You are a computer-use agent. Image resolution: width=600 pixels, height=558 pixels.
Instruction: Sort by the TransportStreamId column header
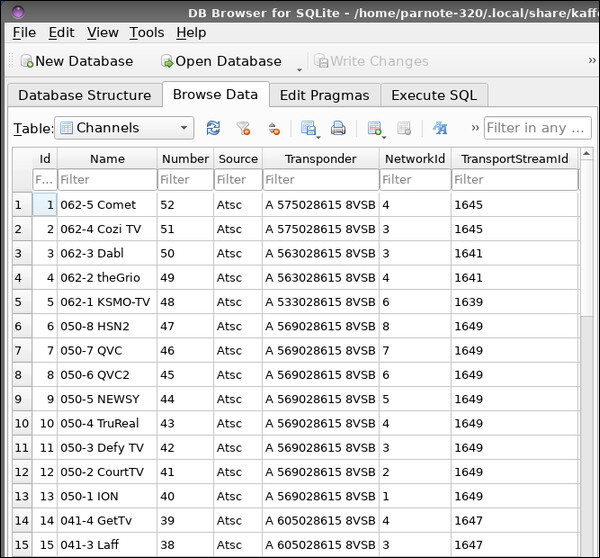tap(515, 159)
